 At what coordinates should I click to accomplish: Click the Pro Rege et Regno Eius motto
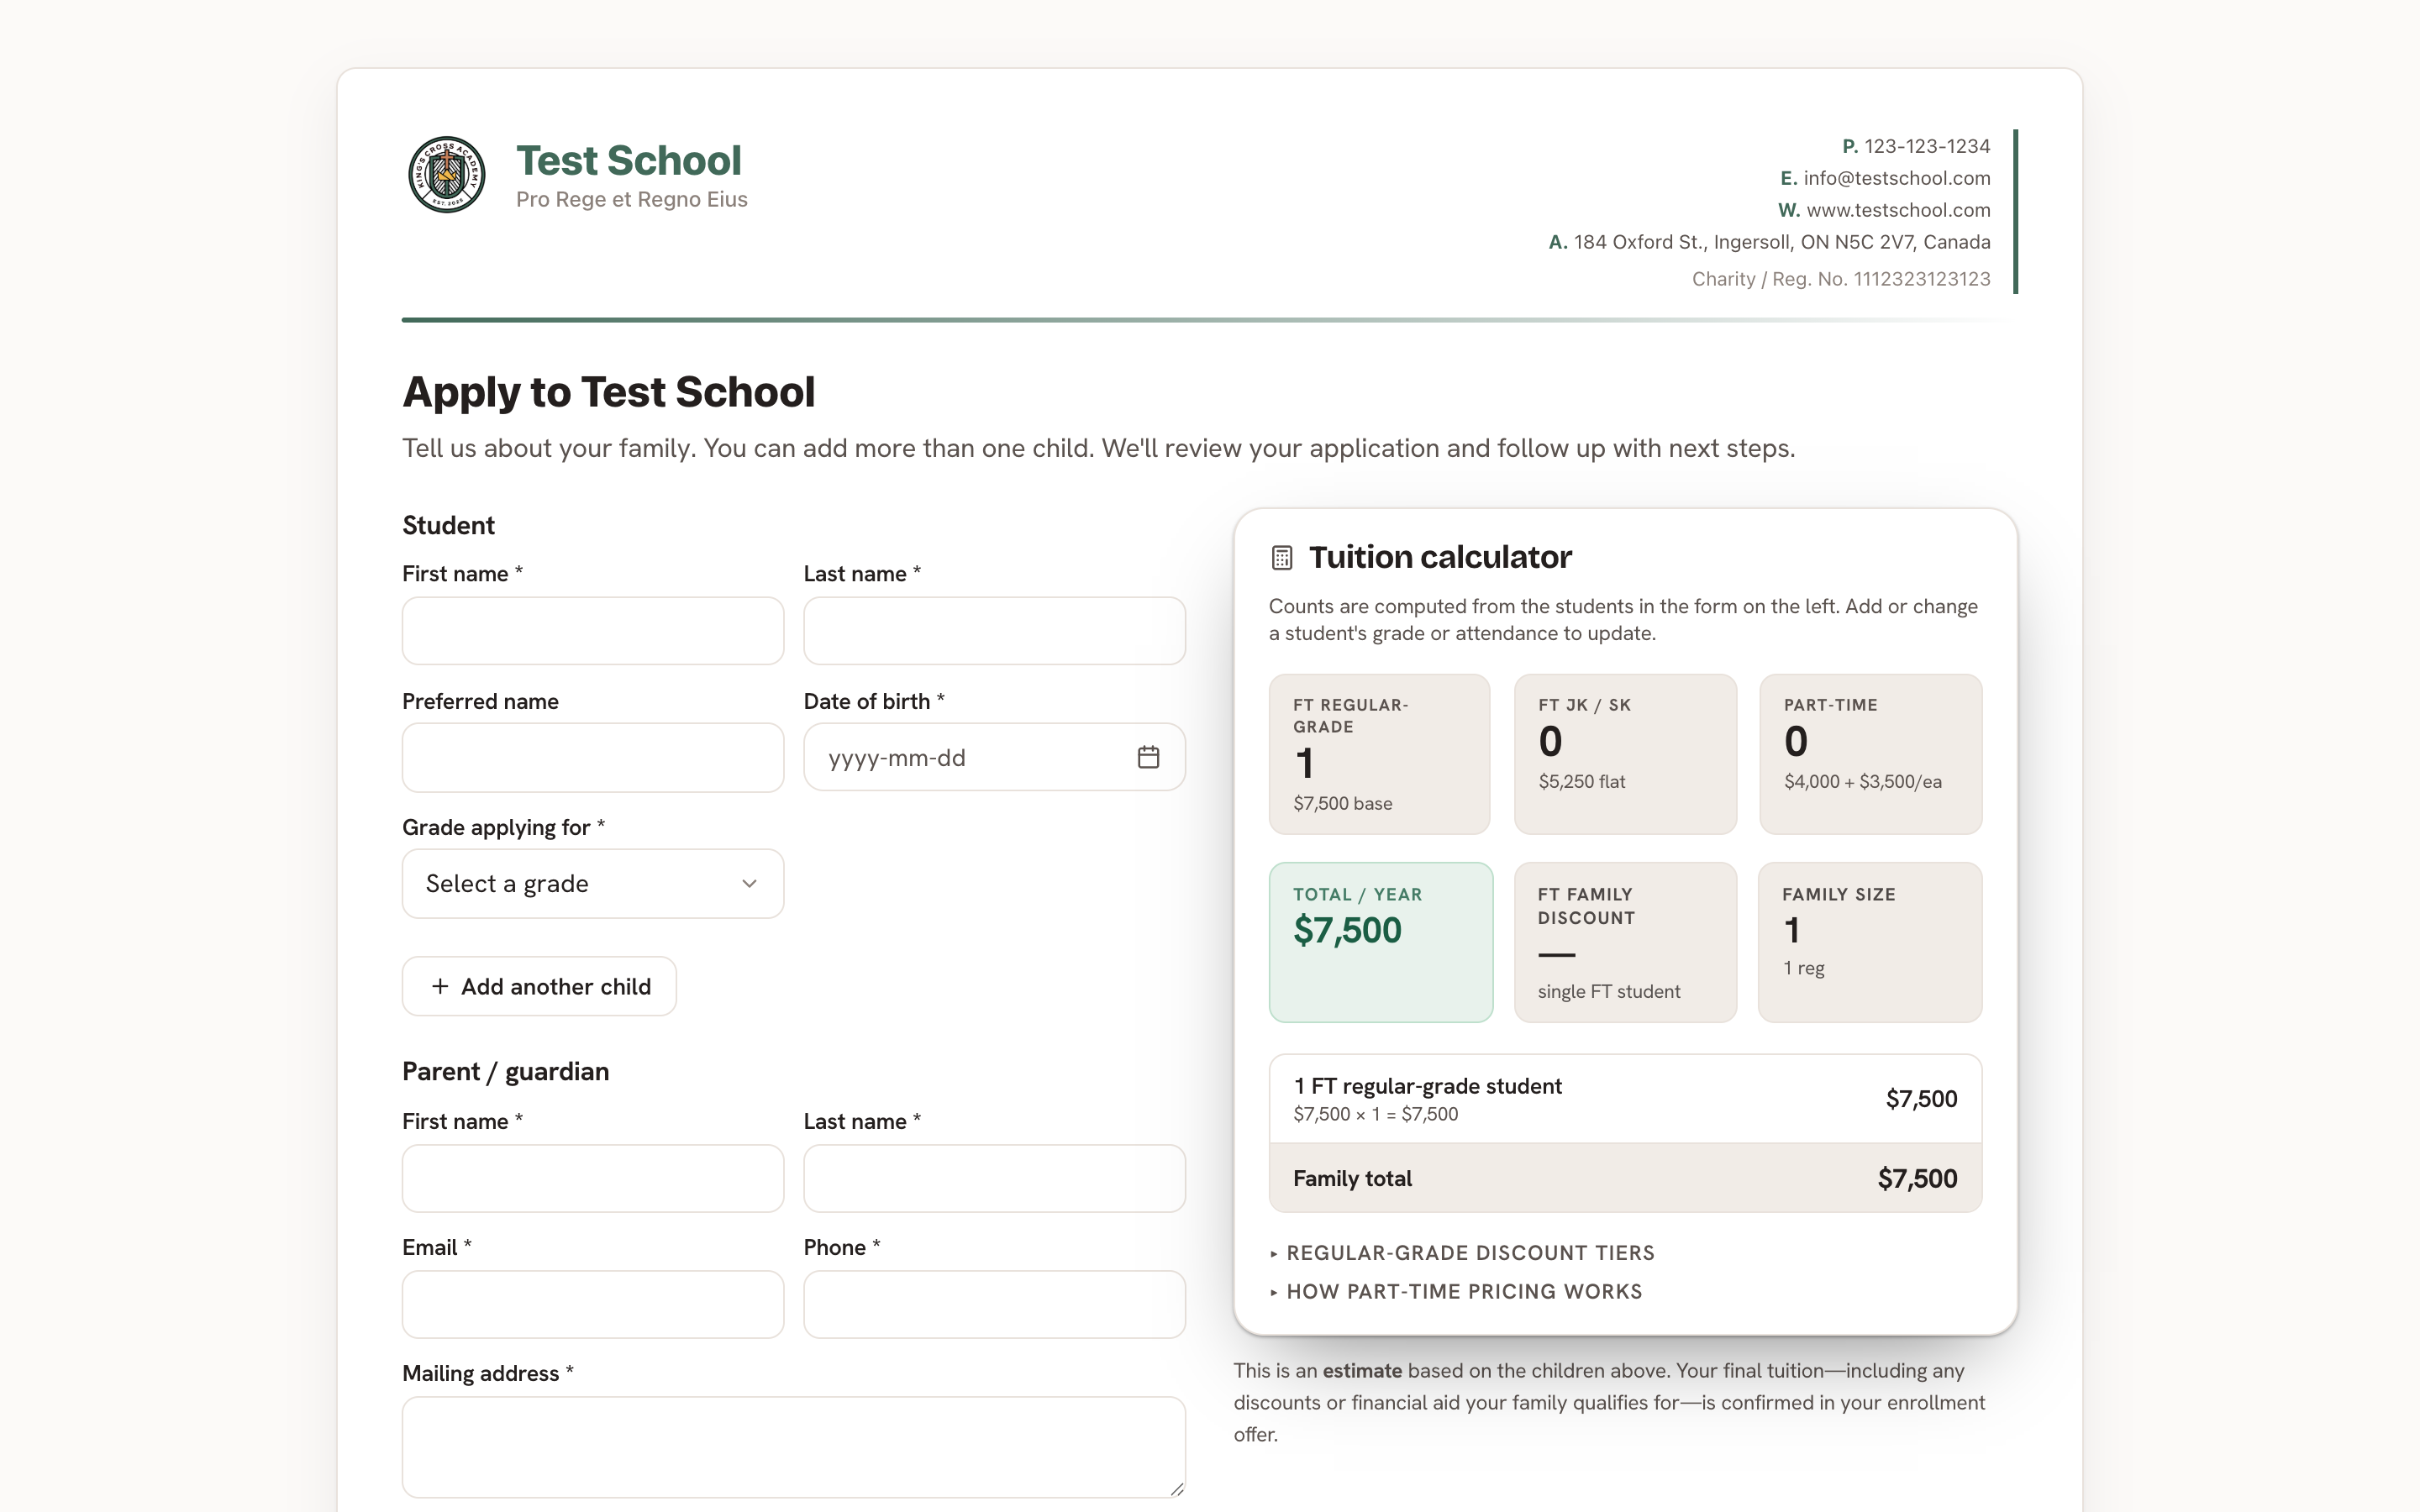tap(631, 199)
